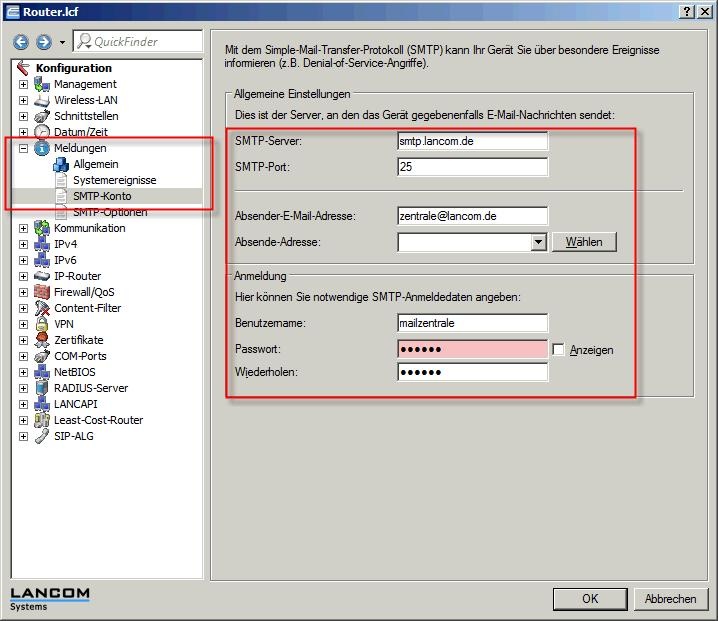Click the Content-Filter icon
This screenshot has width=718, height=621.
coord(42,308)
